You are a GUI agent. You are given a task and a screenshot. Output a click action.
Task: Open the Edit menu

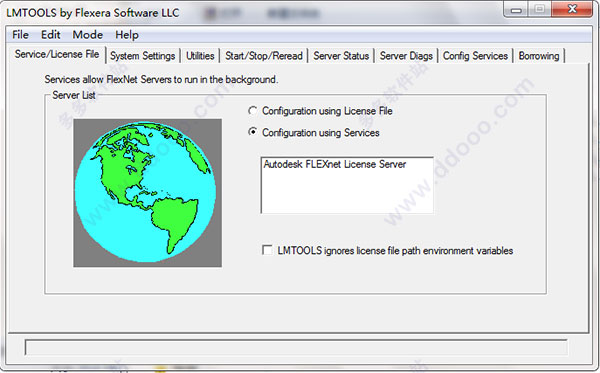coord(51,35)
